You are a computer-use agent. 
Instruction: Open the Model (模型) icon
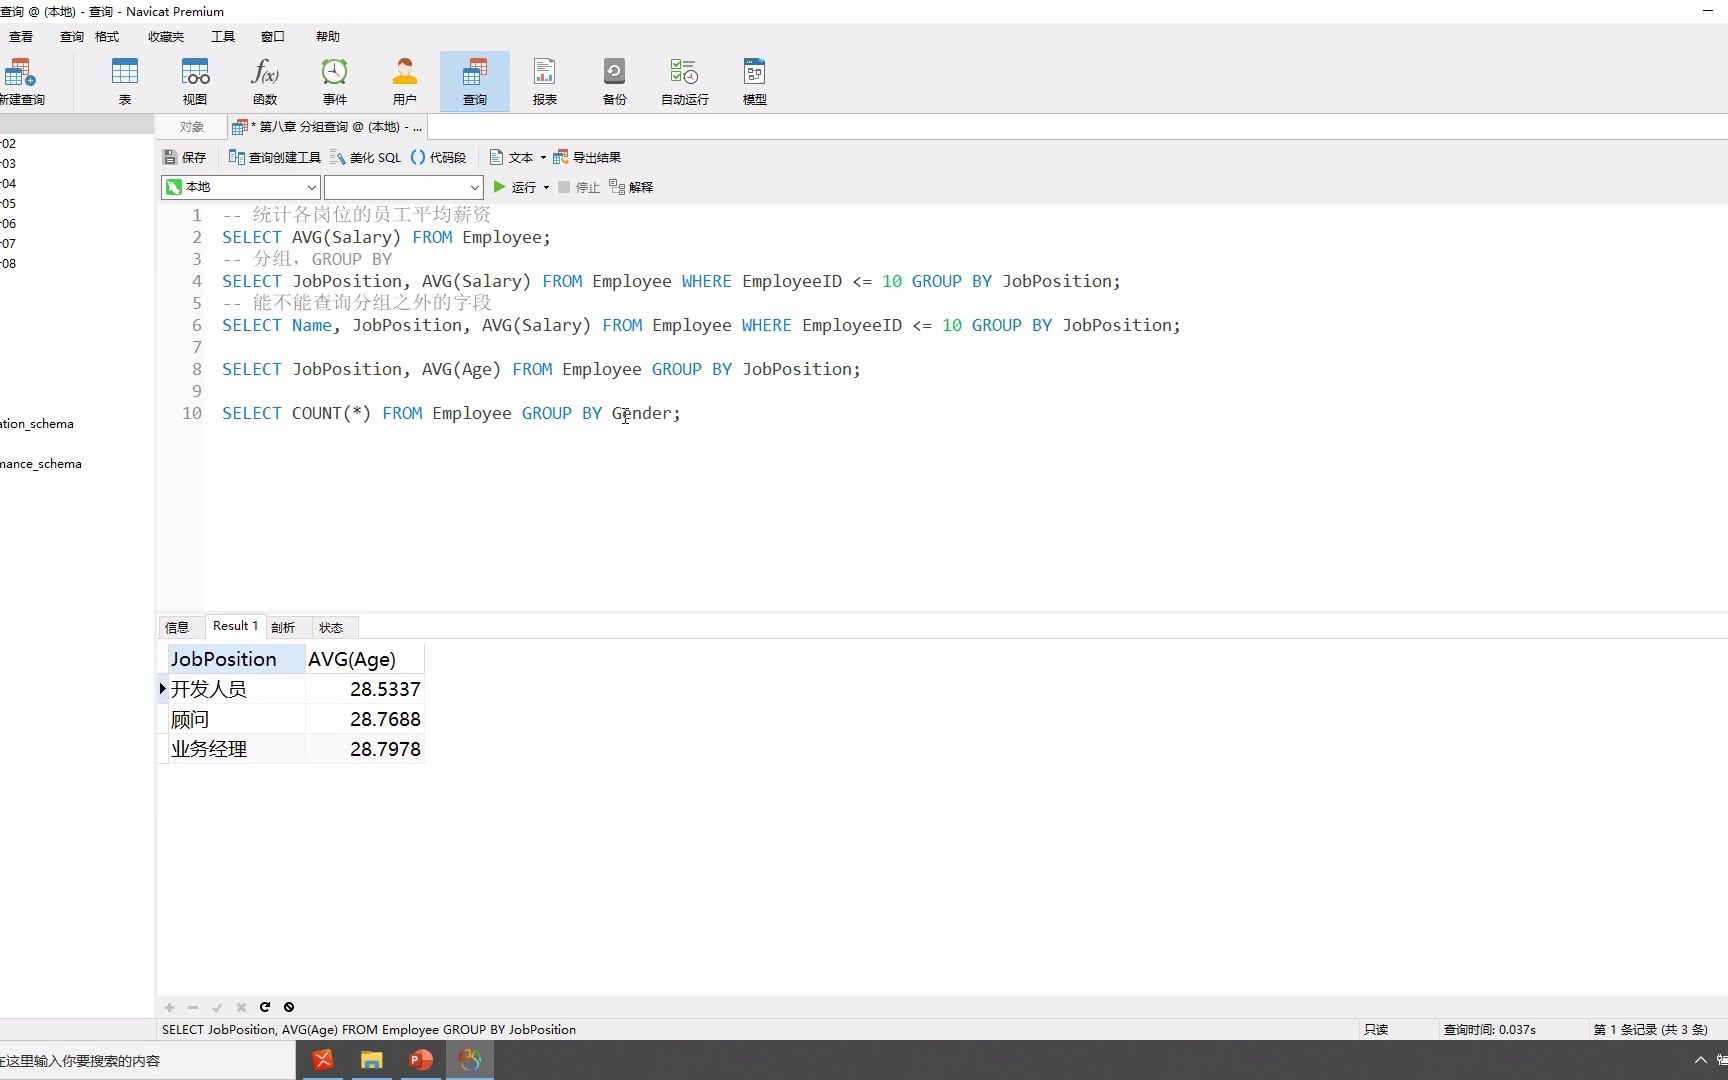pos(755,81)
